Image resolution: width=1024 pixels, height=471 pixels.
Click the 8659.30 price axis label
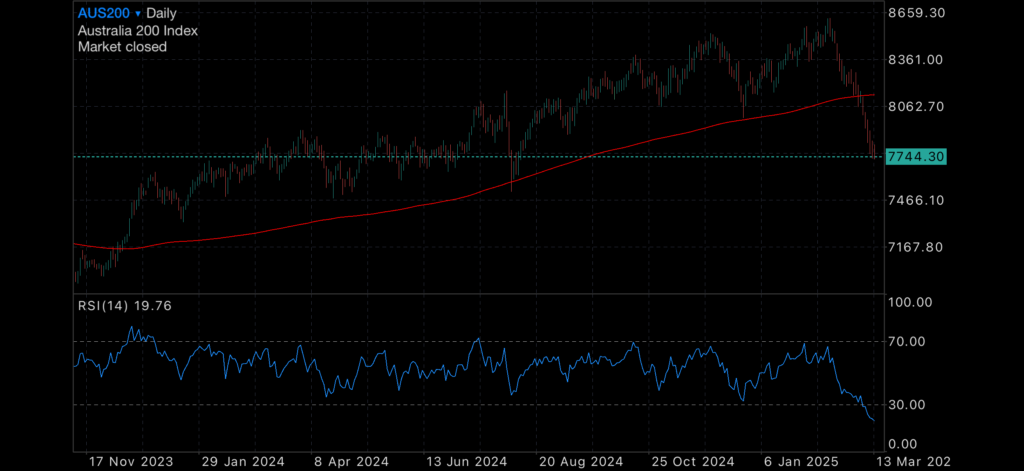point(918,12)
